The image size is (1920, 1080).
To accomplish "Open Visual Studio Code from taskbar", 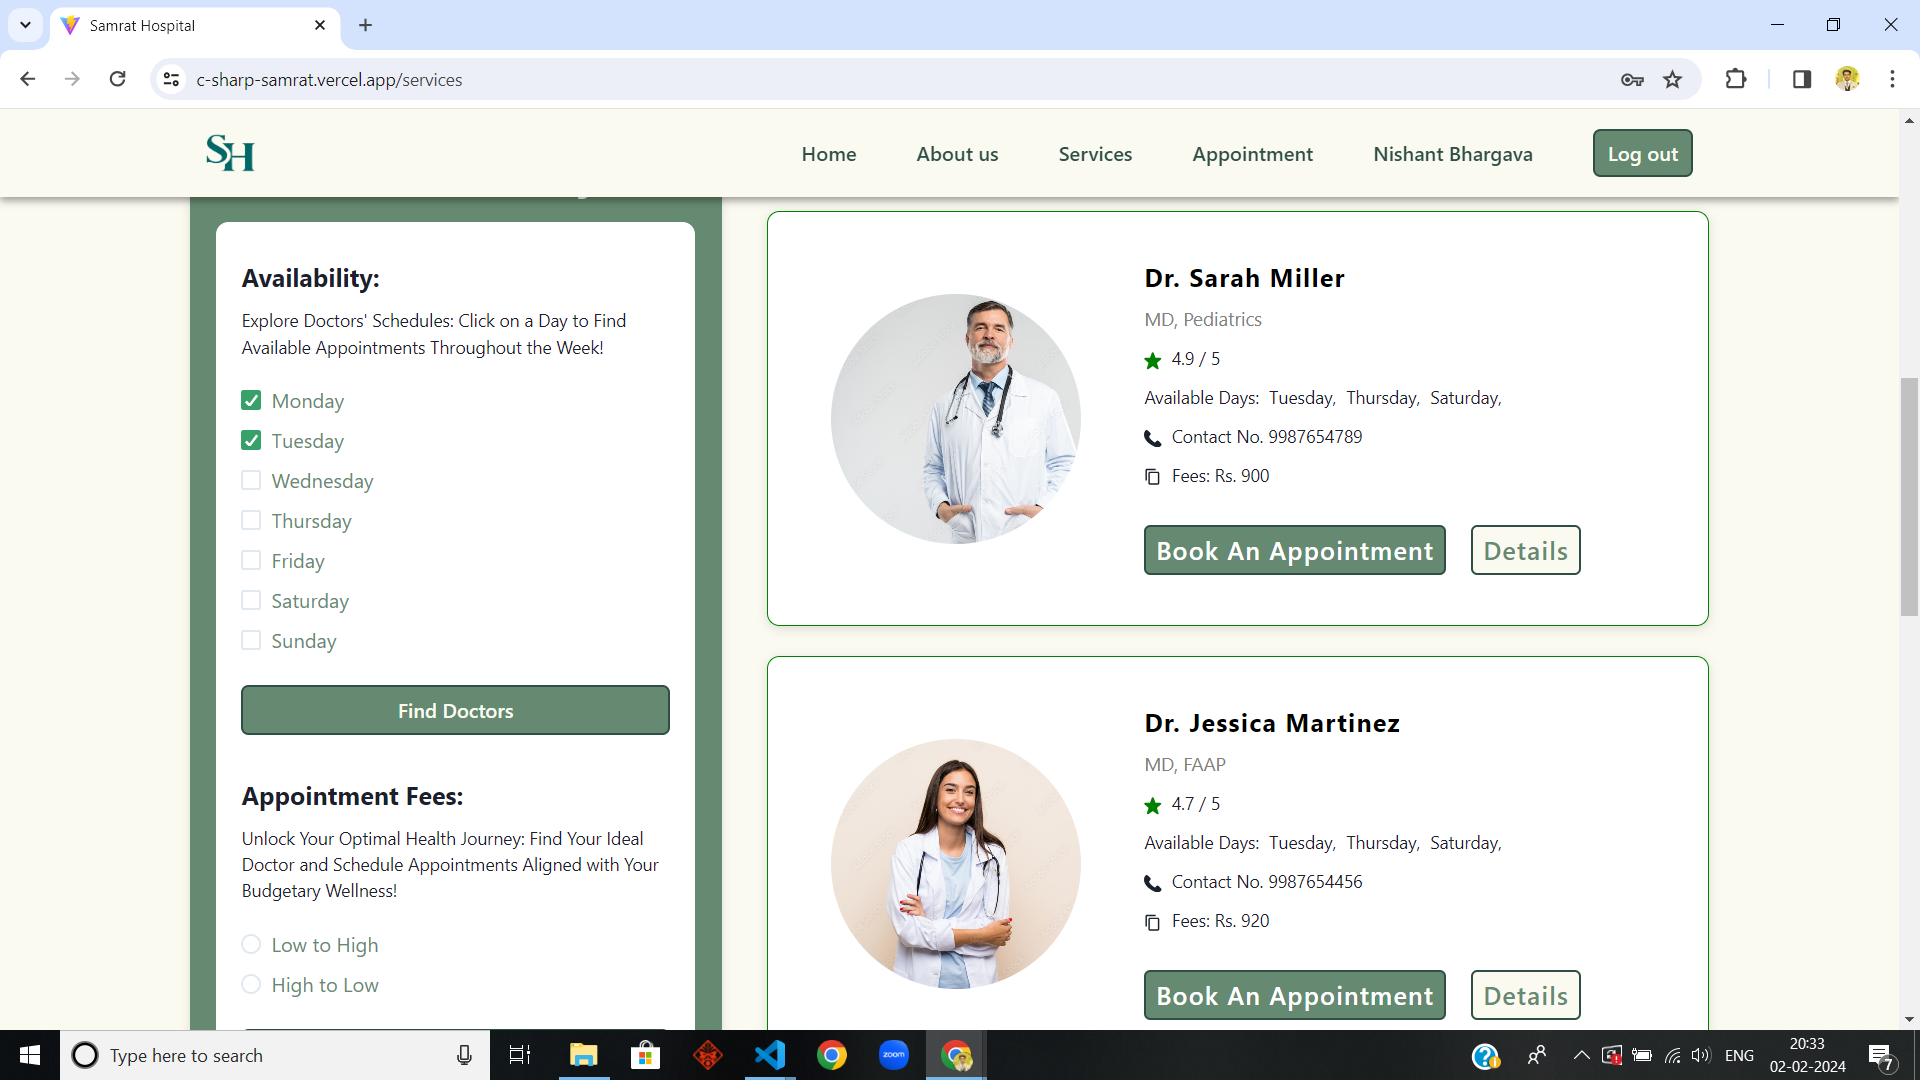I will click(770, 1055).
